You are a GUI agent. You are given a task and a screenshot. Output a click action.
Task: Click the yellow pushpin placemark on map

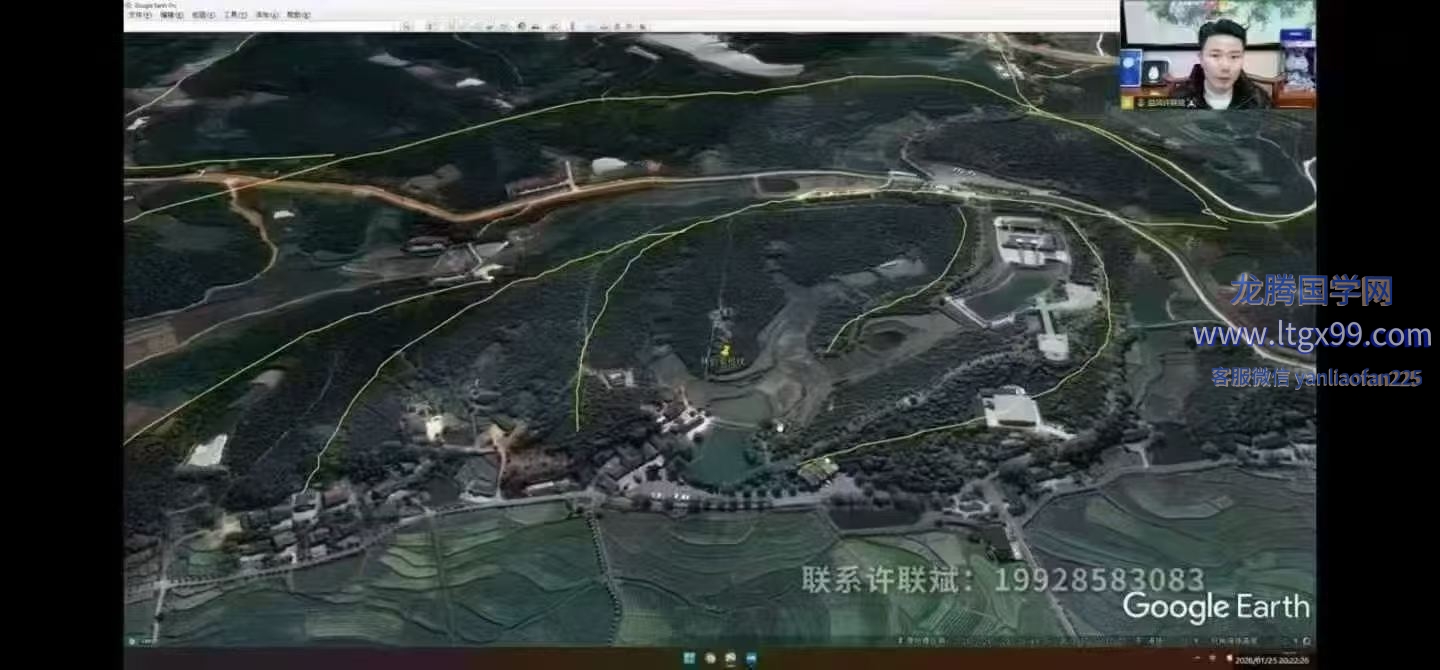tap(726, 351)
